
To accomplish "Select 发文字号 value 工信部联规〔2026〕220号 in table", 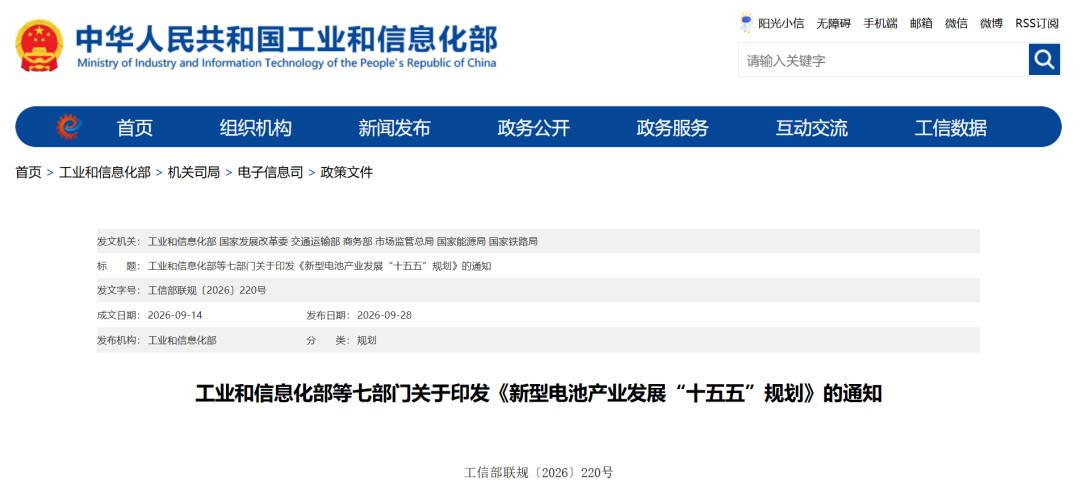I will pyautogui.click(x=207, y=290).
